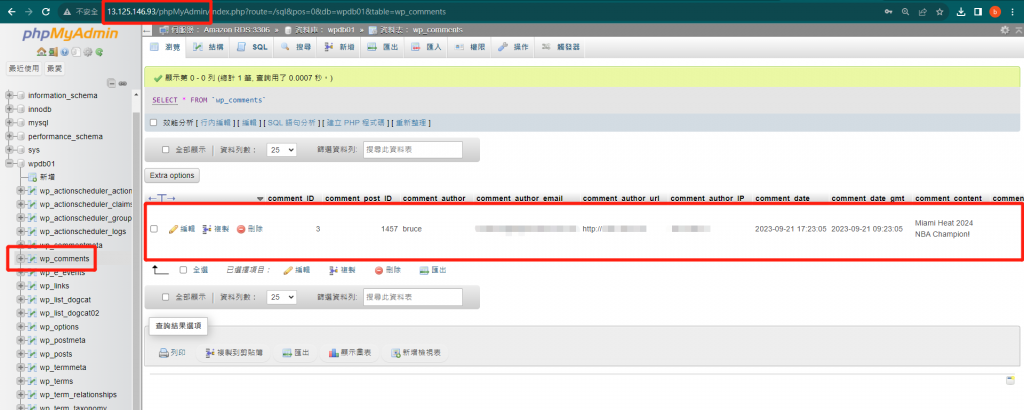This screenshot has width=1024, height=410.
Task: Share this page using share icon
Action: pos(923,12)
